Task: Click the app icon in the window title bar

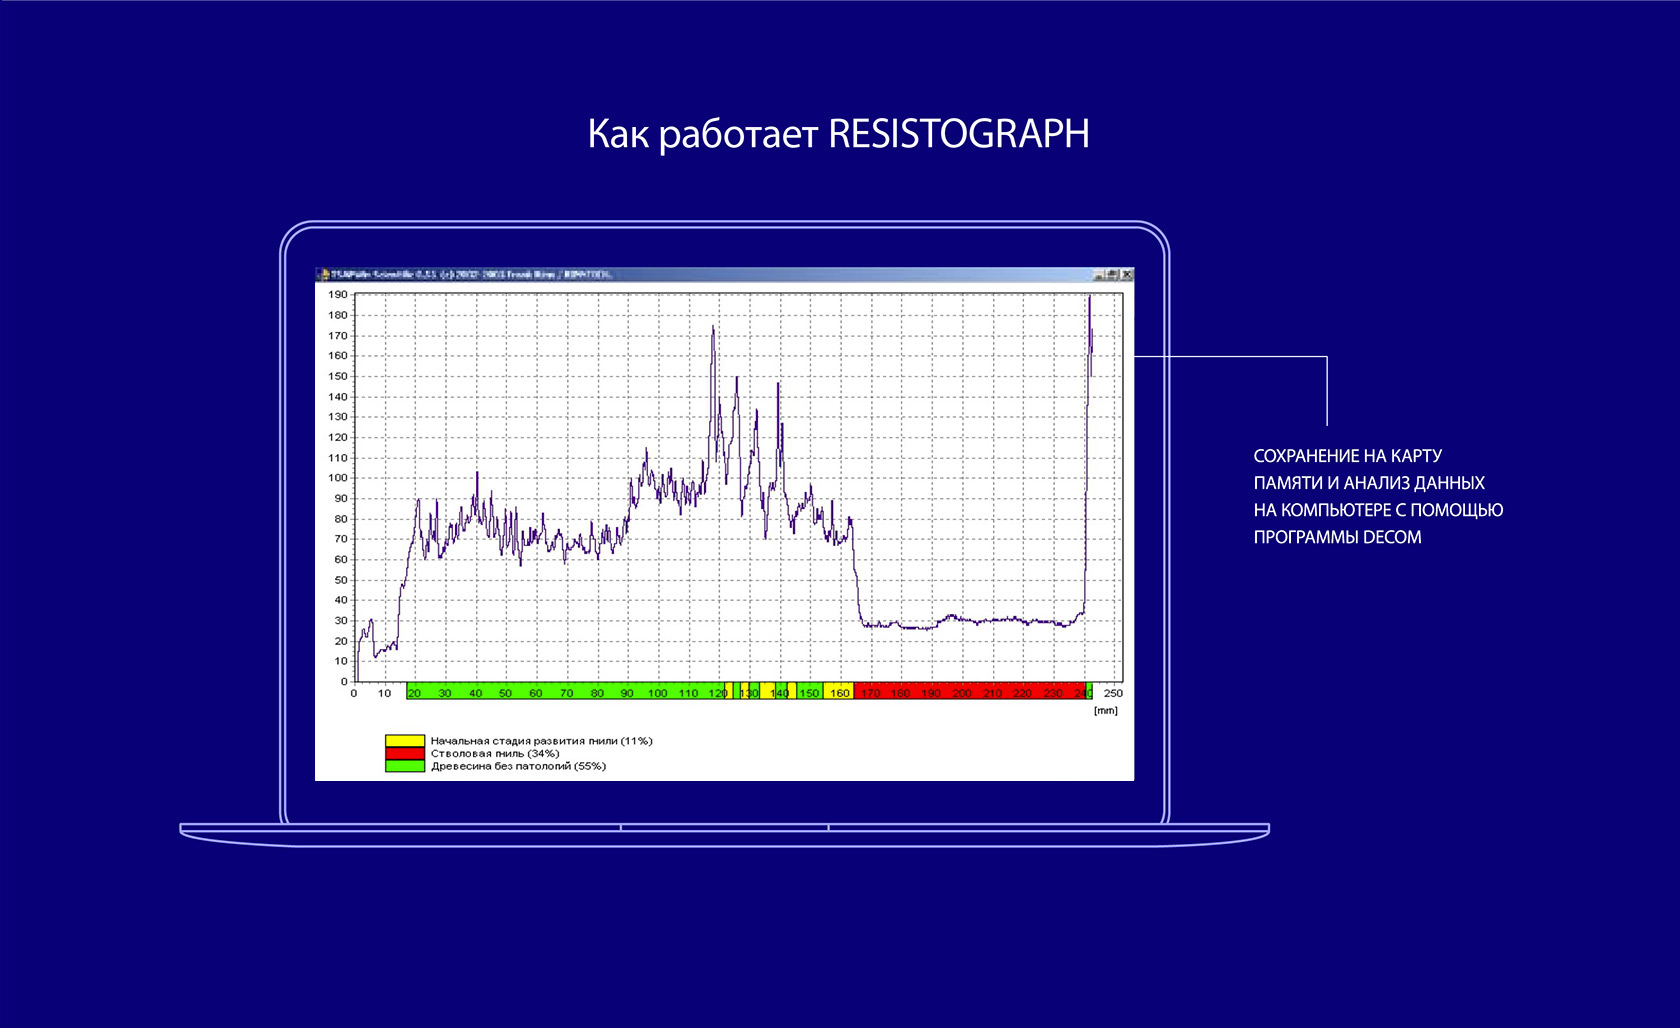Action: [x=323, y=274]
